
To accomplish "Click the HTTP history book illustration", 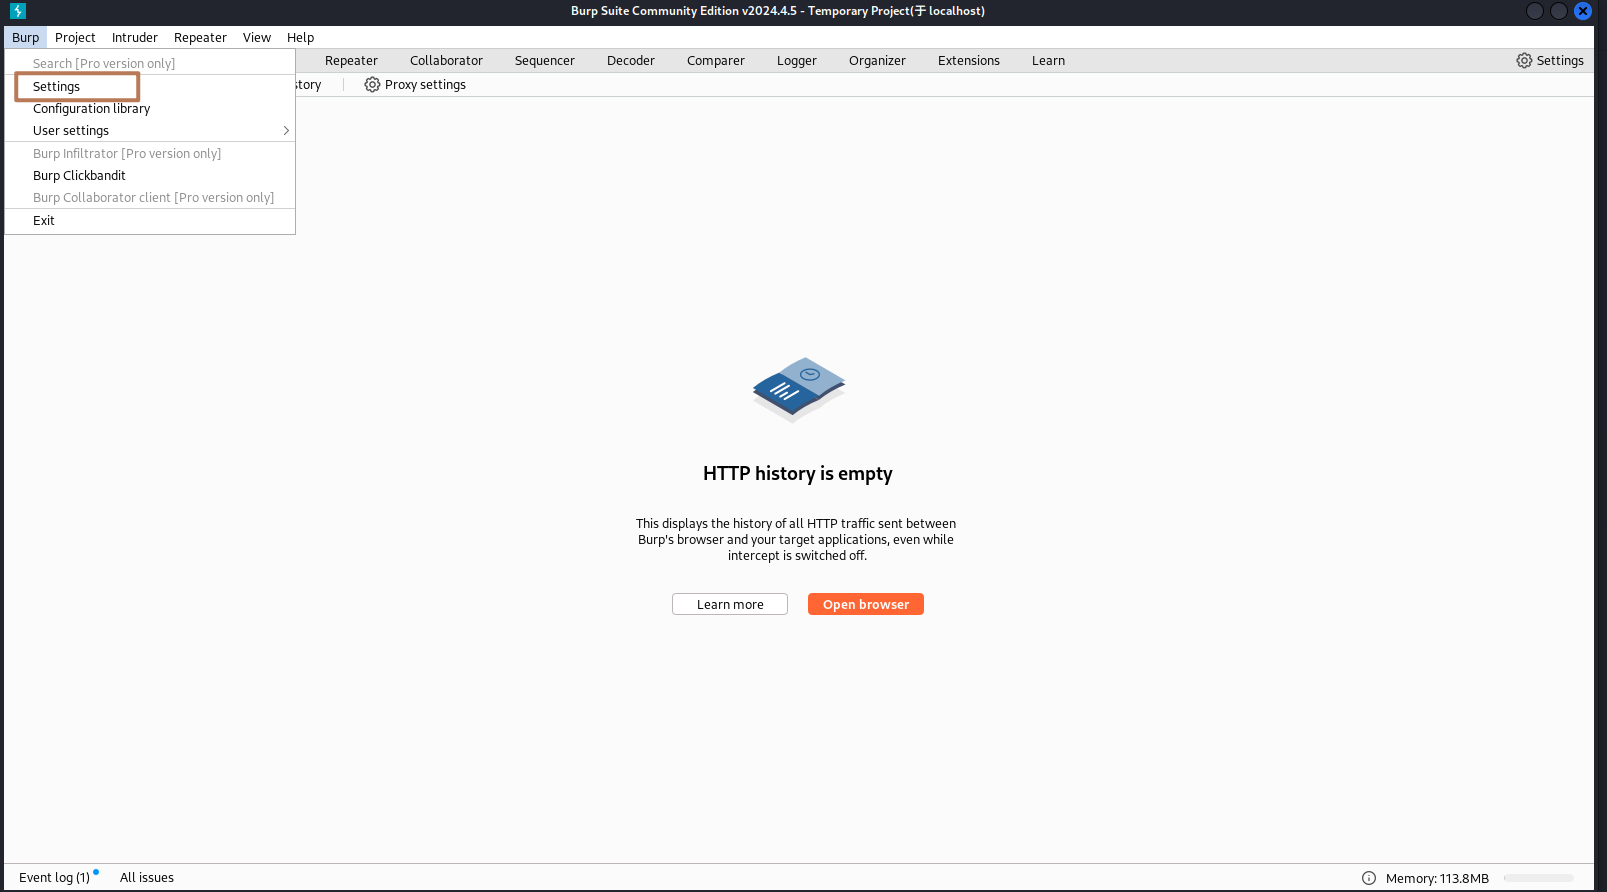I will point(798,389).
